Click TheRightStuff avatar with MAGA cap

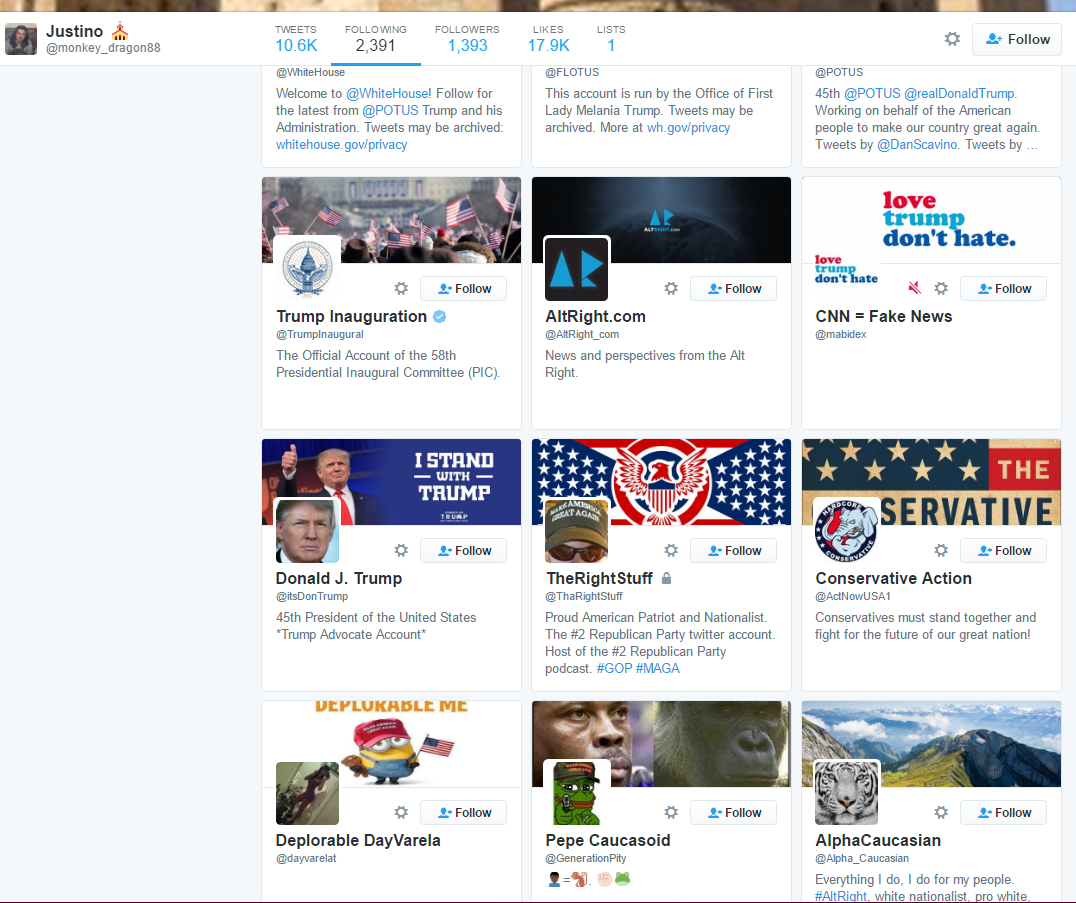point(576,531)
